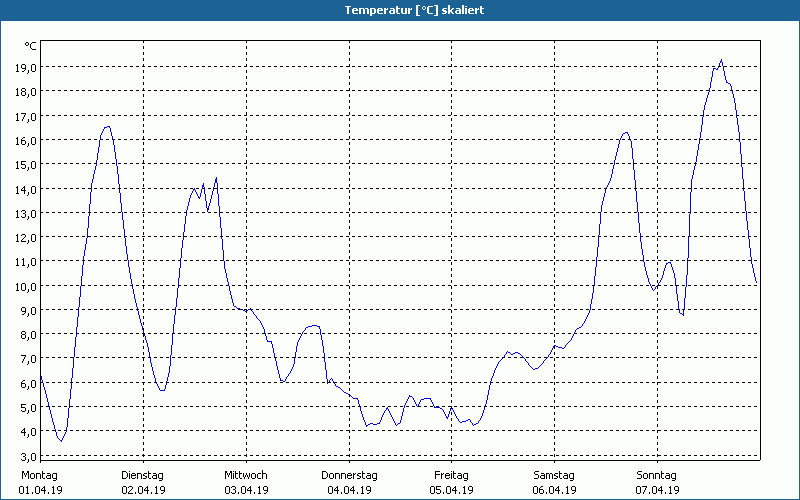This screenshot has width=800, height=500.
Task: Click the Montag afternoon temperature peak
Action: pyautogui.click(x=108, y=127)
